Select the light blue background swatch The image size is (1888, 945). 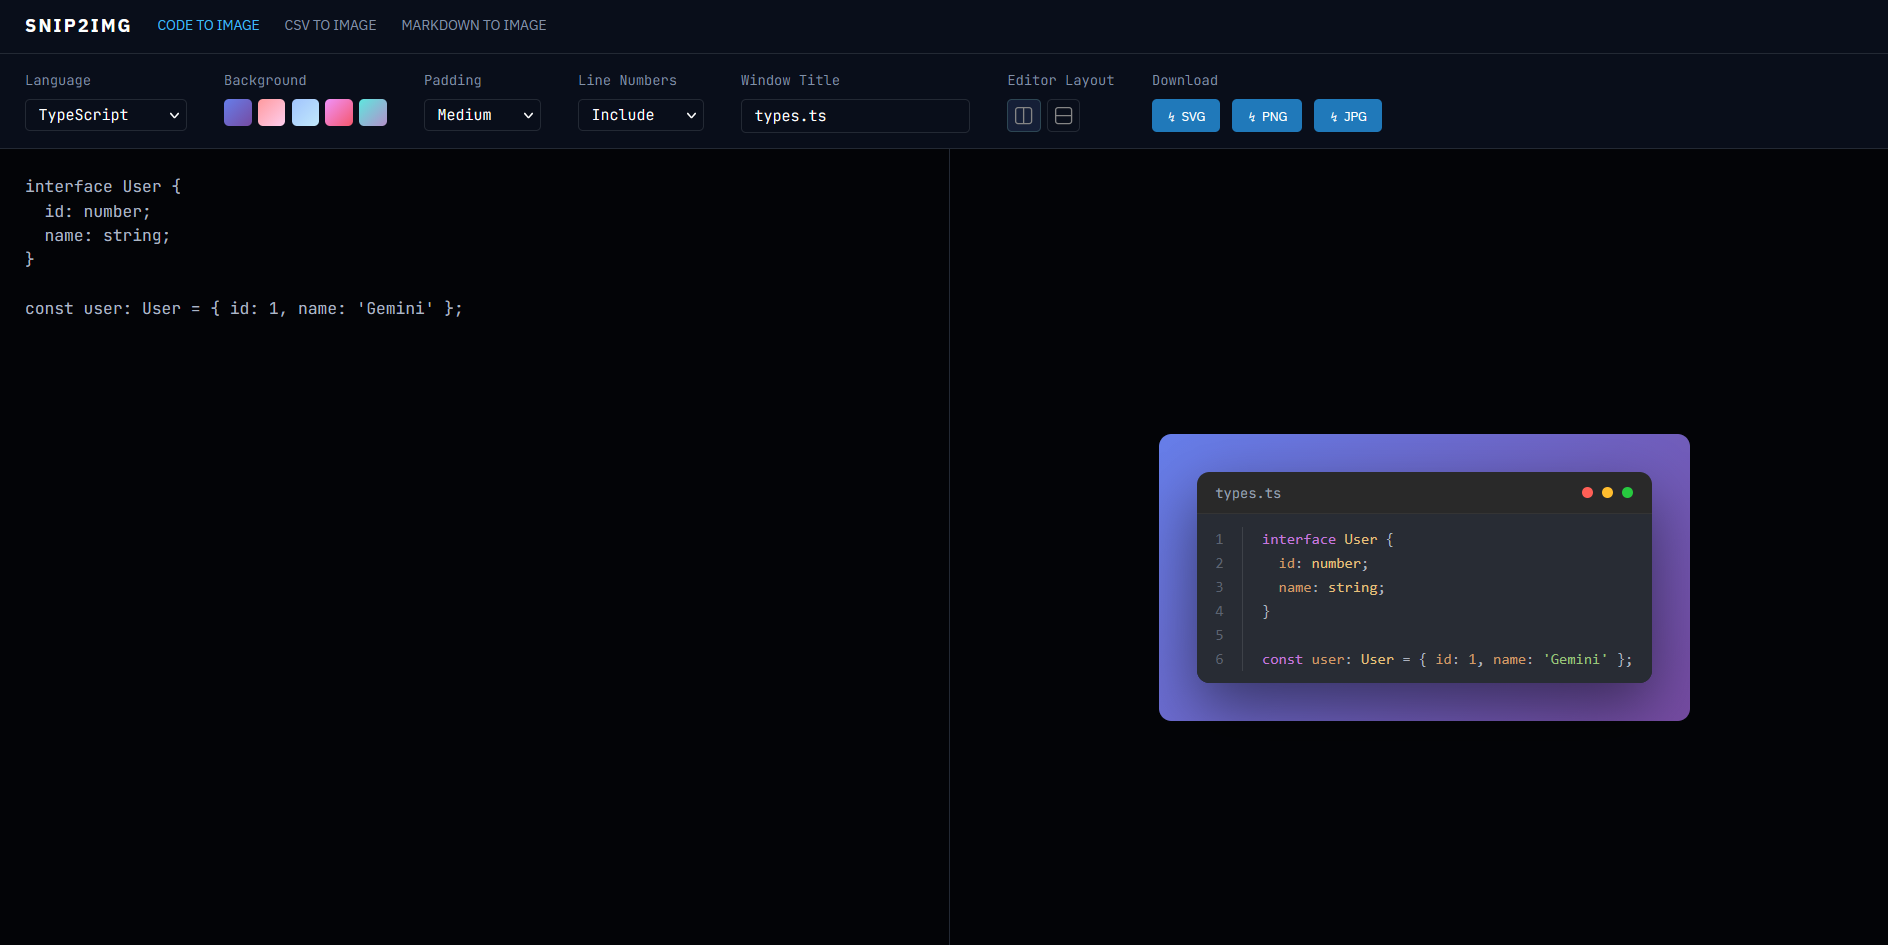click(x=305, y=113)
